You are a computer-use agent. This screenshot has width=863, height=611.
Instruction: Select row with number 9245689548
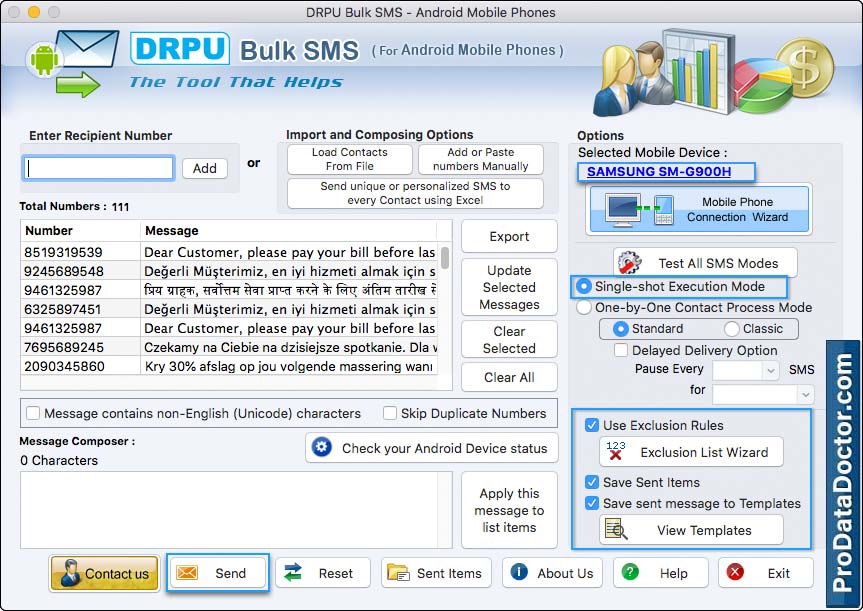tap(230, 271)
